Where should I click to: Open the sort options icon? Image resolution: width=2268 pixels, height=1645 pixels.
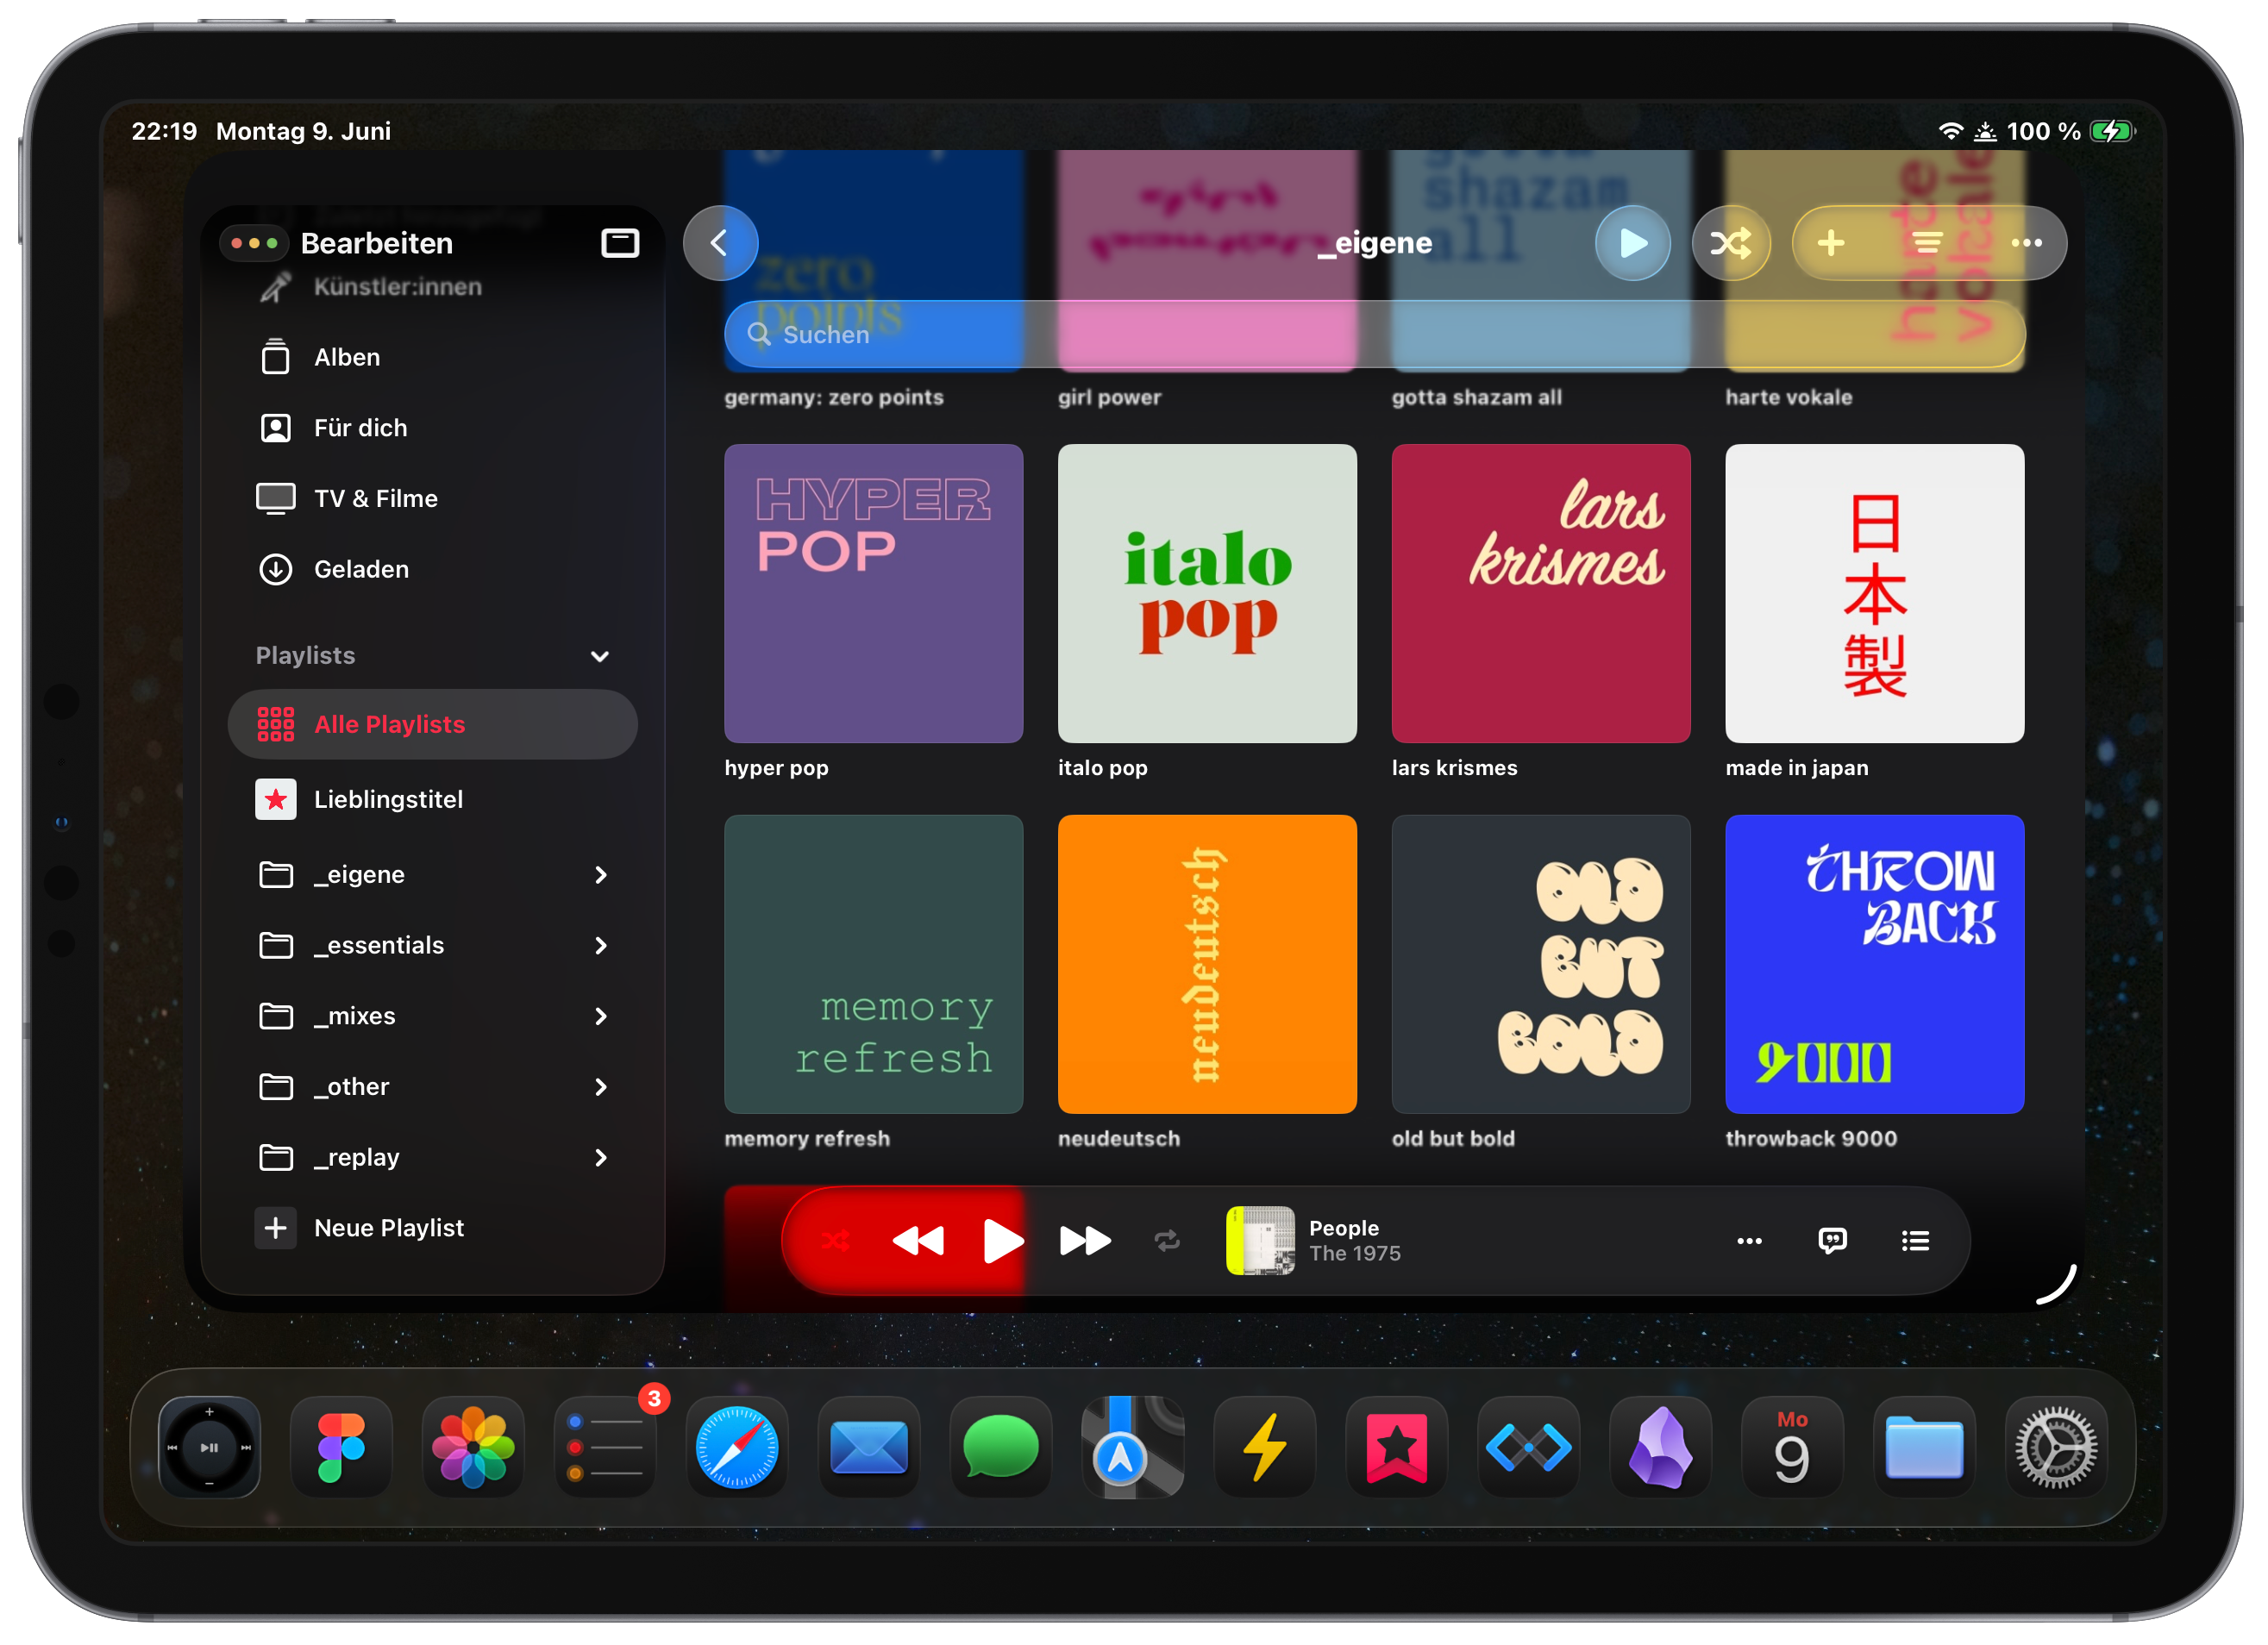tap(1927, 243)
